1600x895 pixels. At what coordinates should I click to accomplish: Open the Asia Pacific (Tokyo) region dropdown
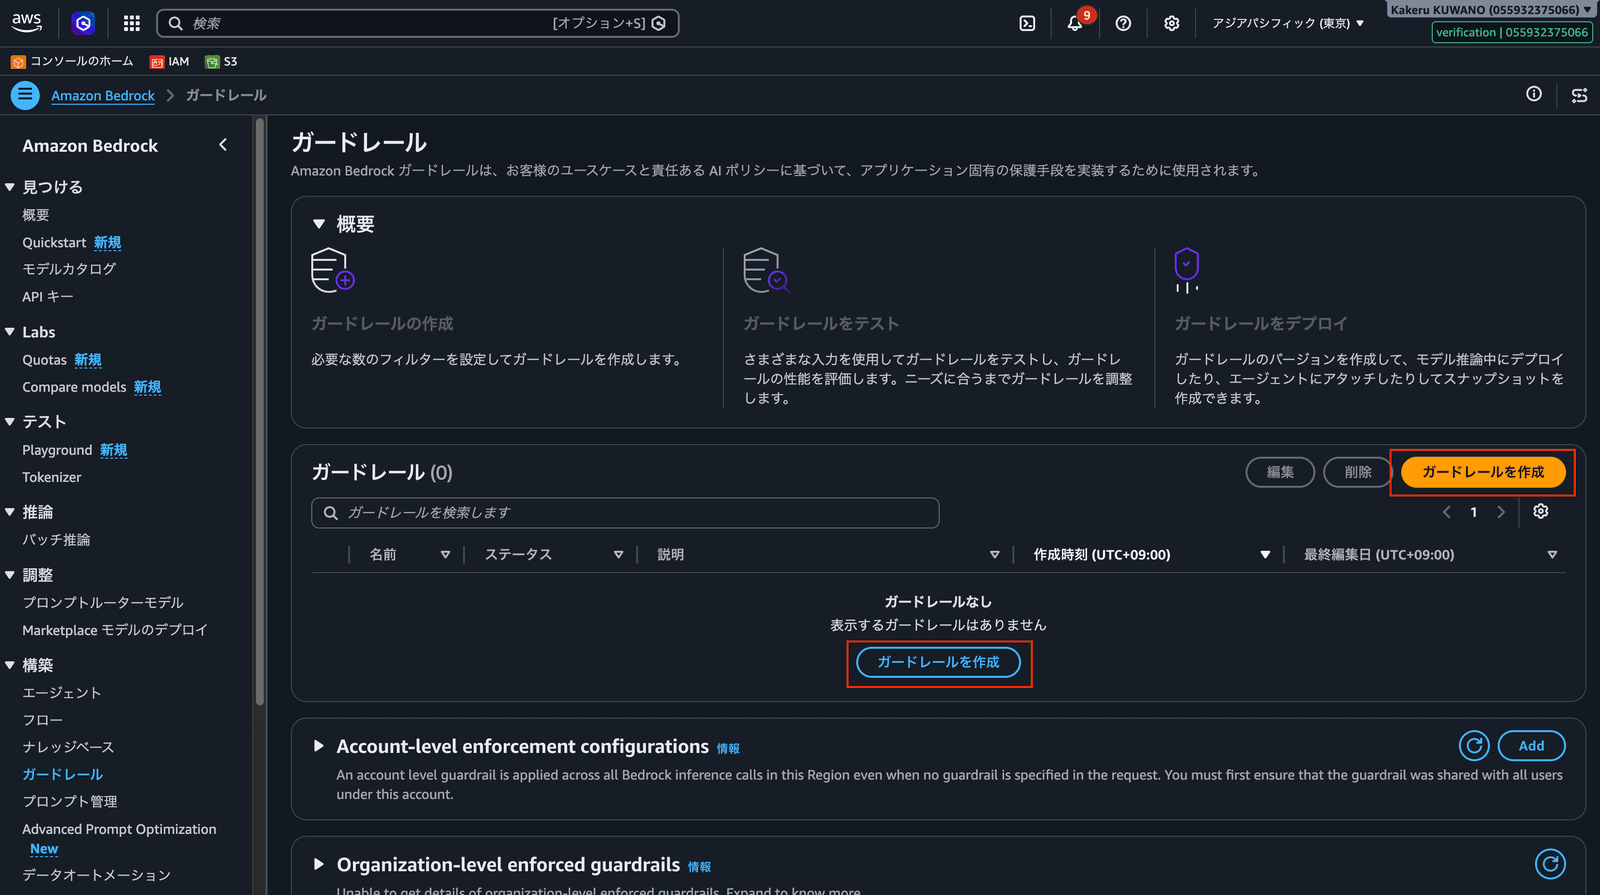(x=1288, y=23)
